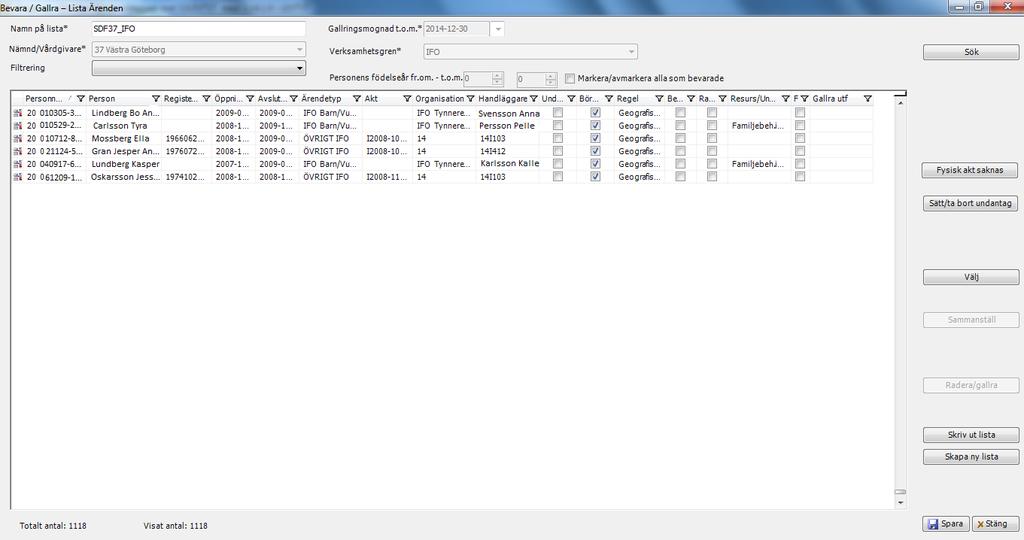Click Fysisk akt saknas button
This screenshot has height=540, width=1024.
tap(970, 170)
